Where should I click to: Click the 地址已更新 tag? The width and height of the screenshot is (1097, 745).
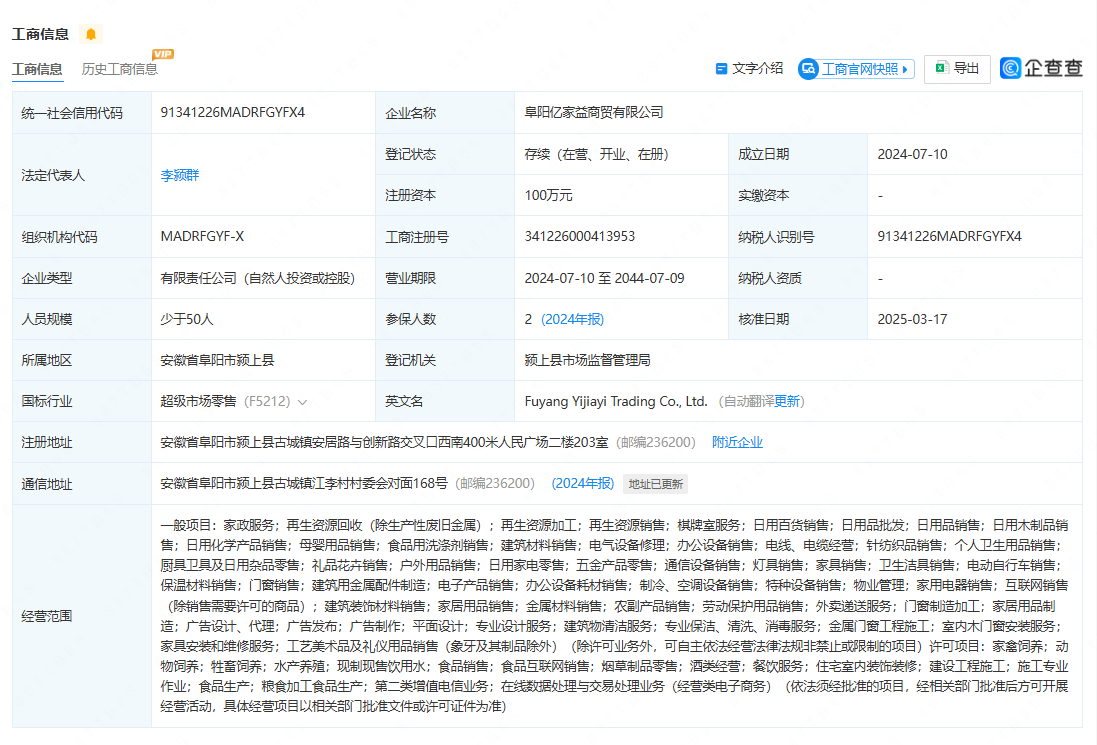tap(655, 484)
